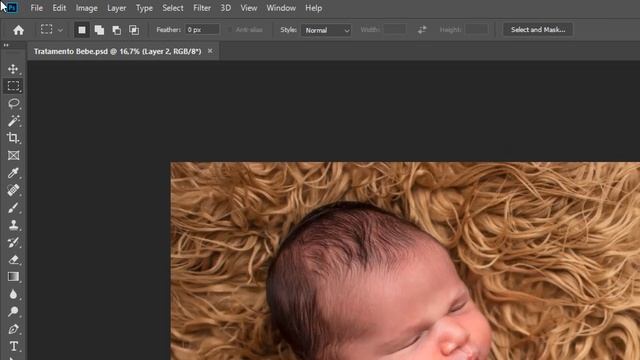Select the Rectangular Marquee tool in toolbar
The height and width of the screenshot is (360, 640).
13,86
